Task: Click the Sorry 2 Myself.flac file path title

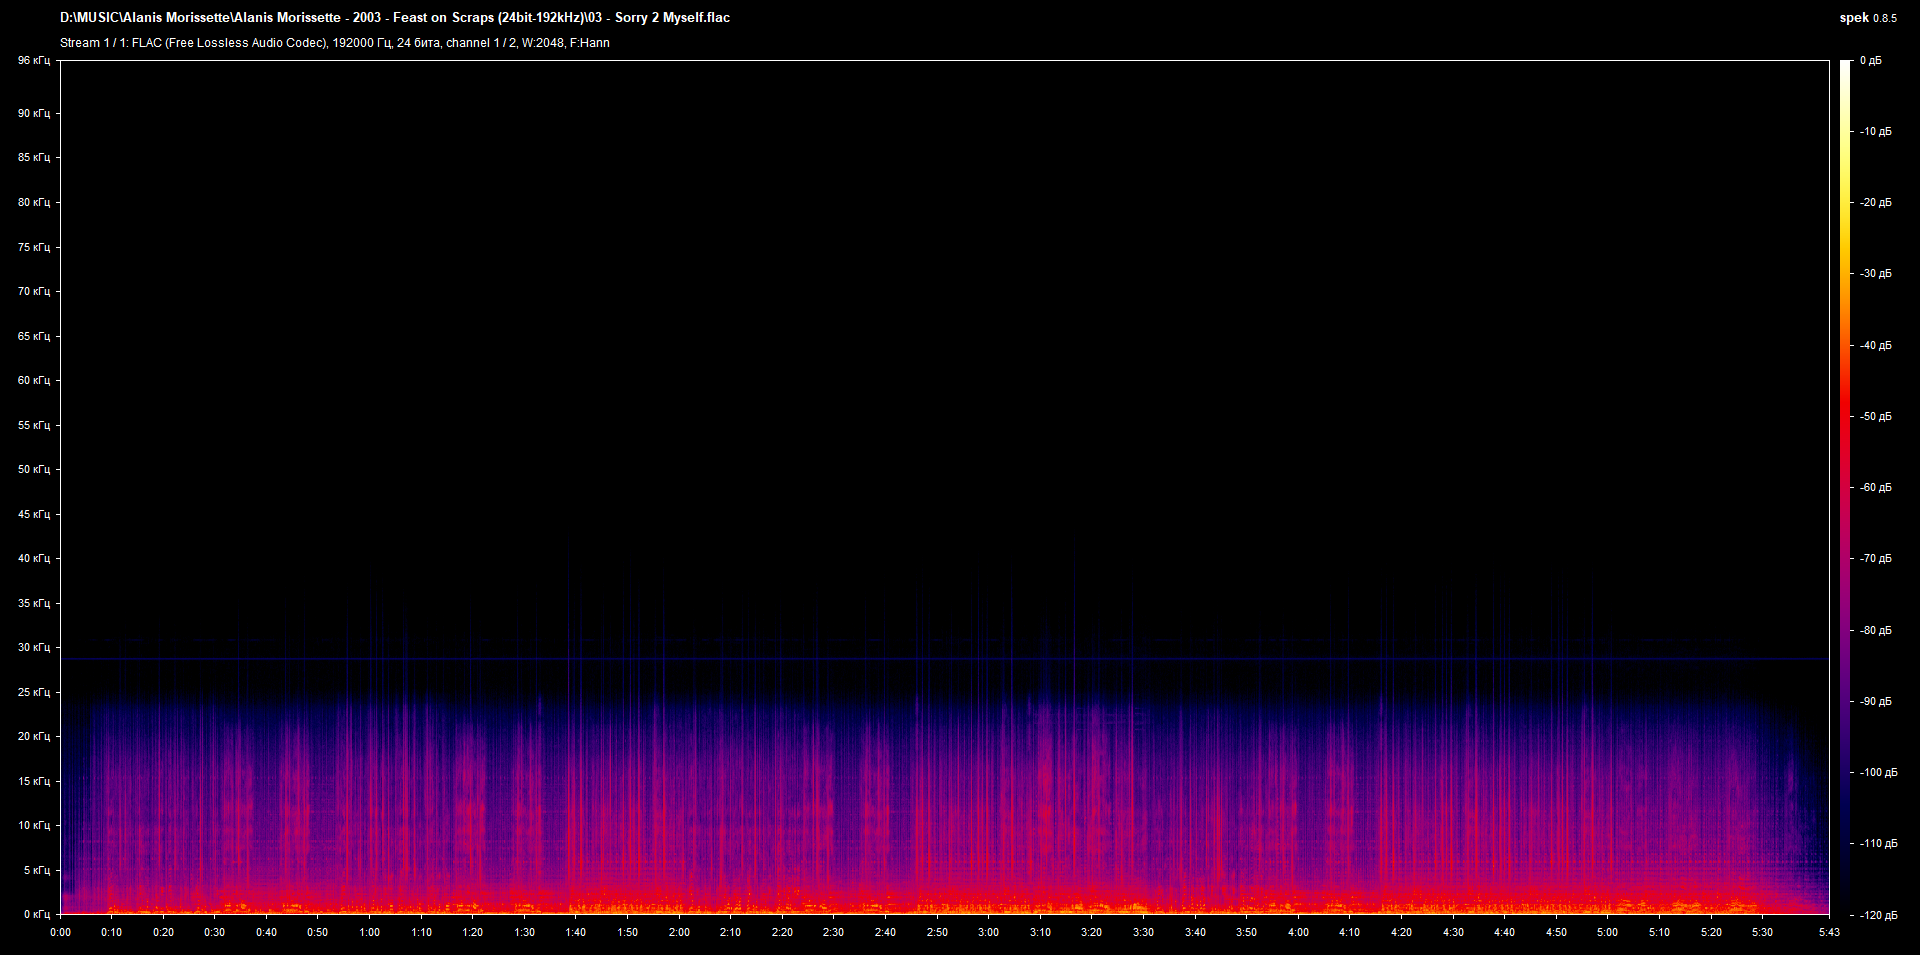Action: [x=395, y=18]
